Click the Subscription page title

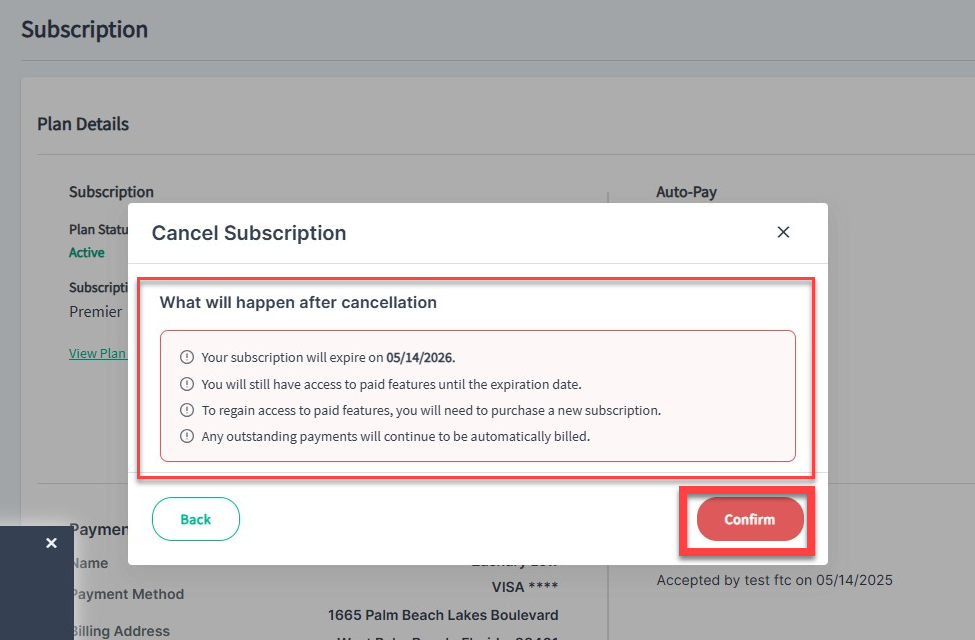point(84,29)
